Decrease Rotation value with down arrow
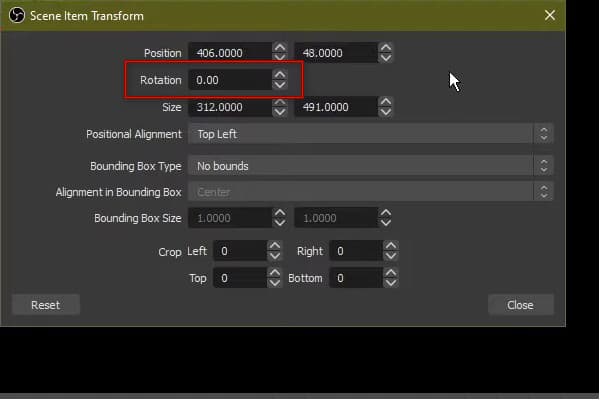Image resolution: width=600 pixels, height=400 pixels. tap(280, 85)
